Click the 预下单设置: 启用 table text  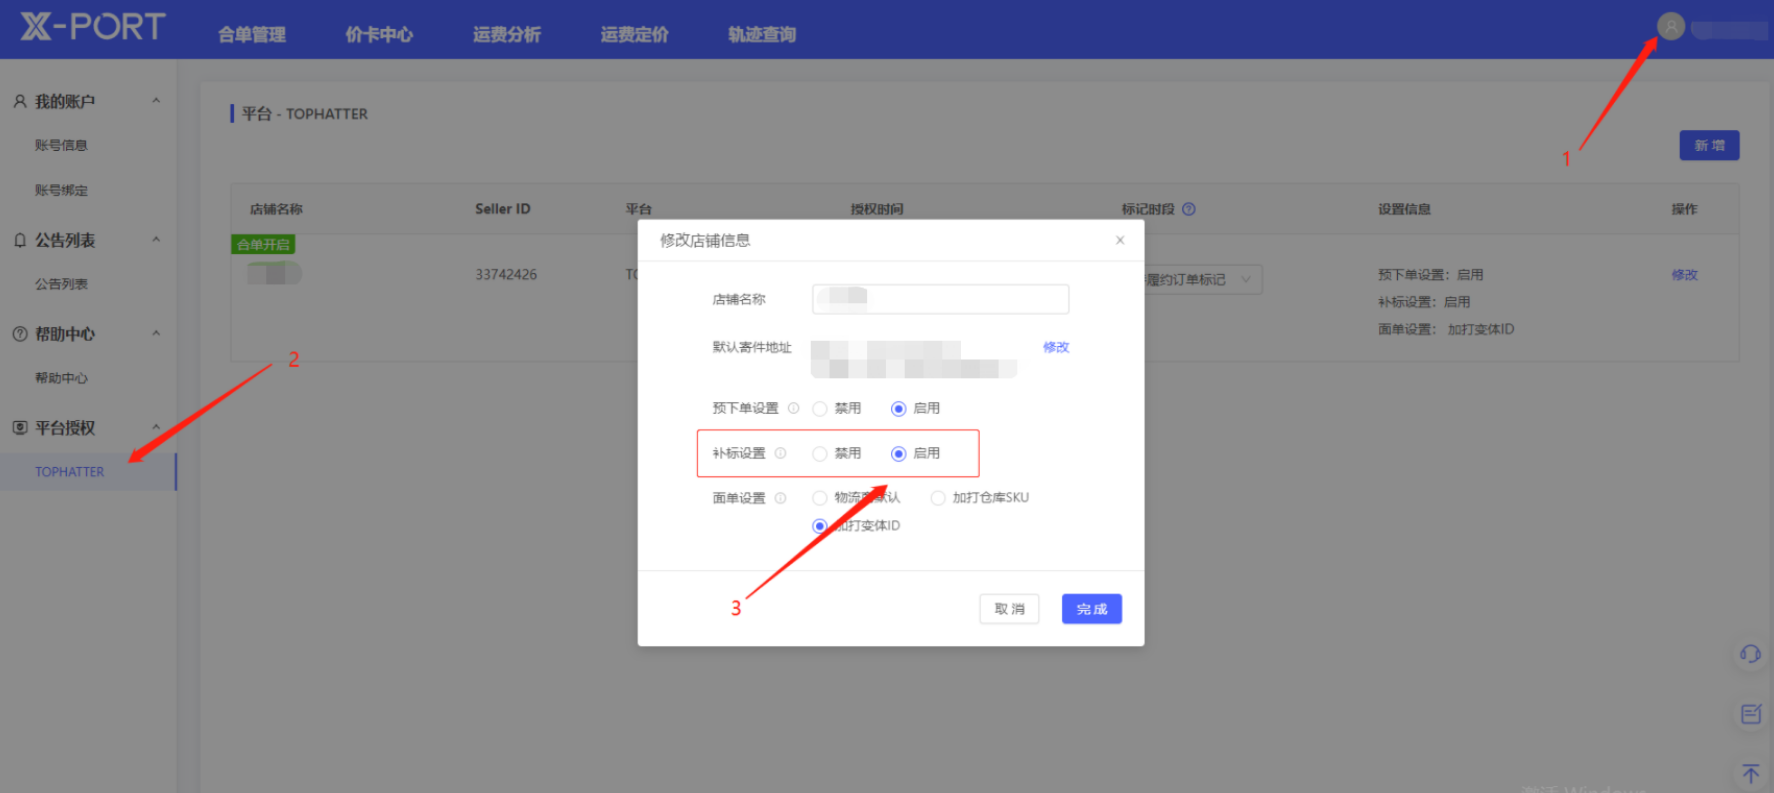1430,275
